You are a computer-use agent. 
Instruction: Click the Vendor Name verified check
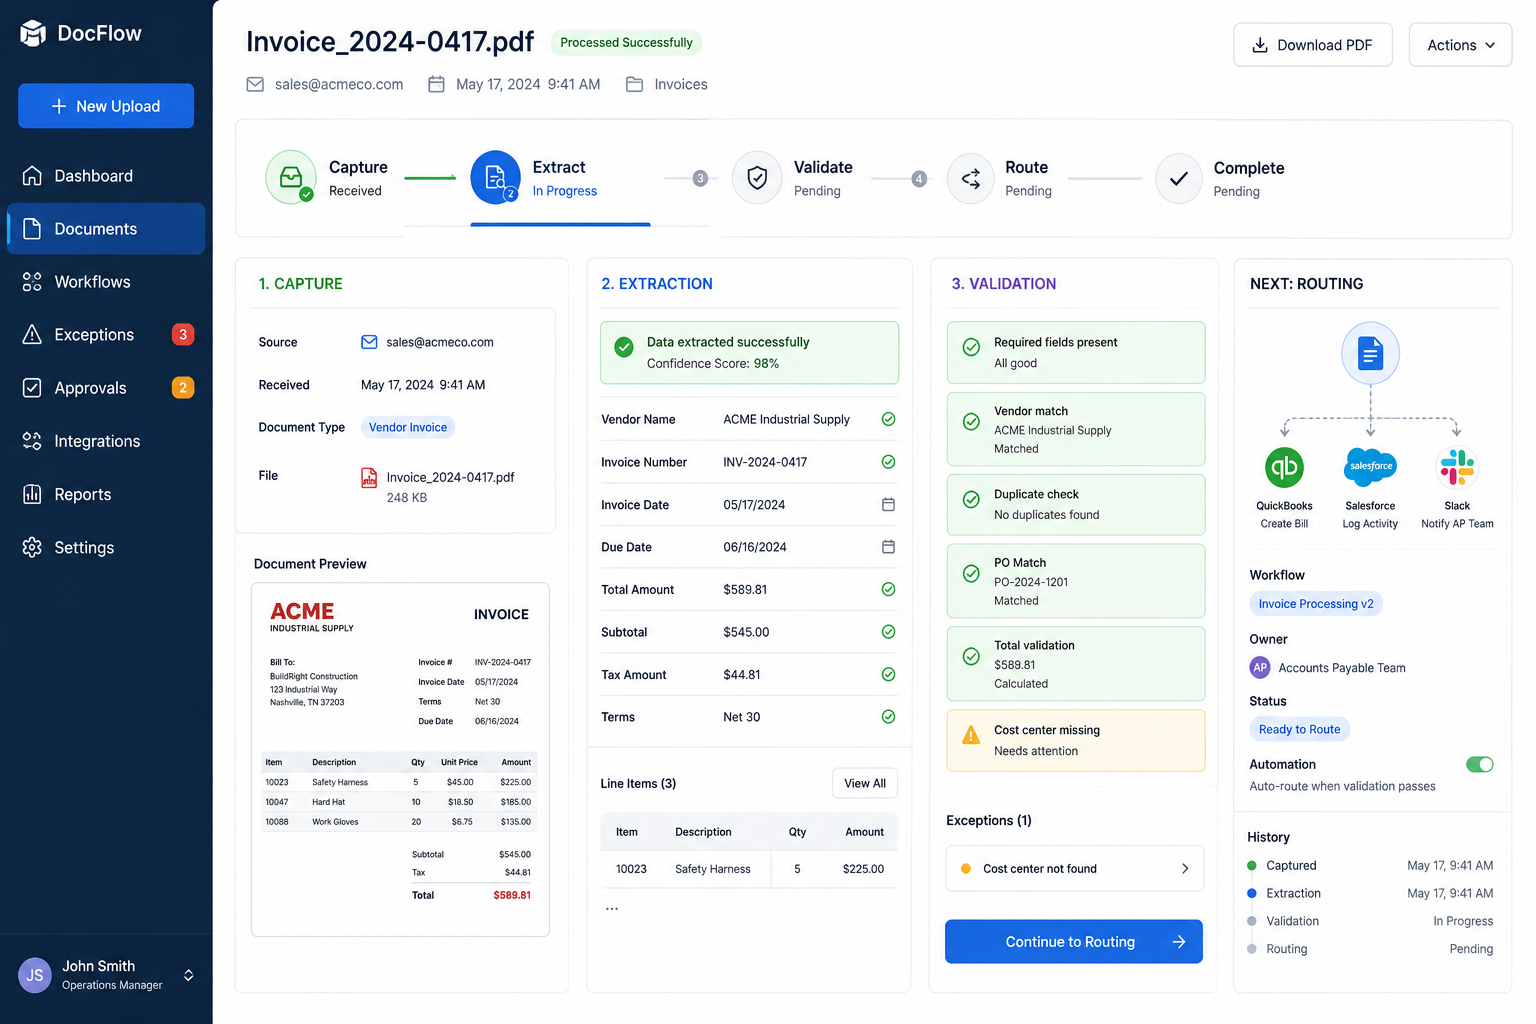click(x=888, y=419)
